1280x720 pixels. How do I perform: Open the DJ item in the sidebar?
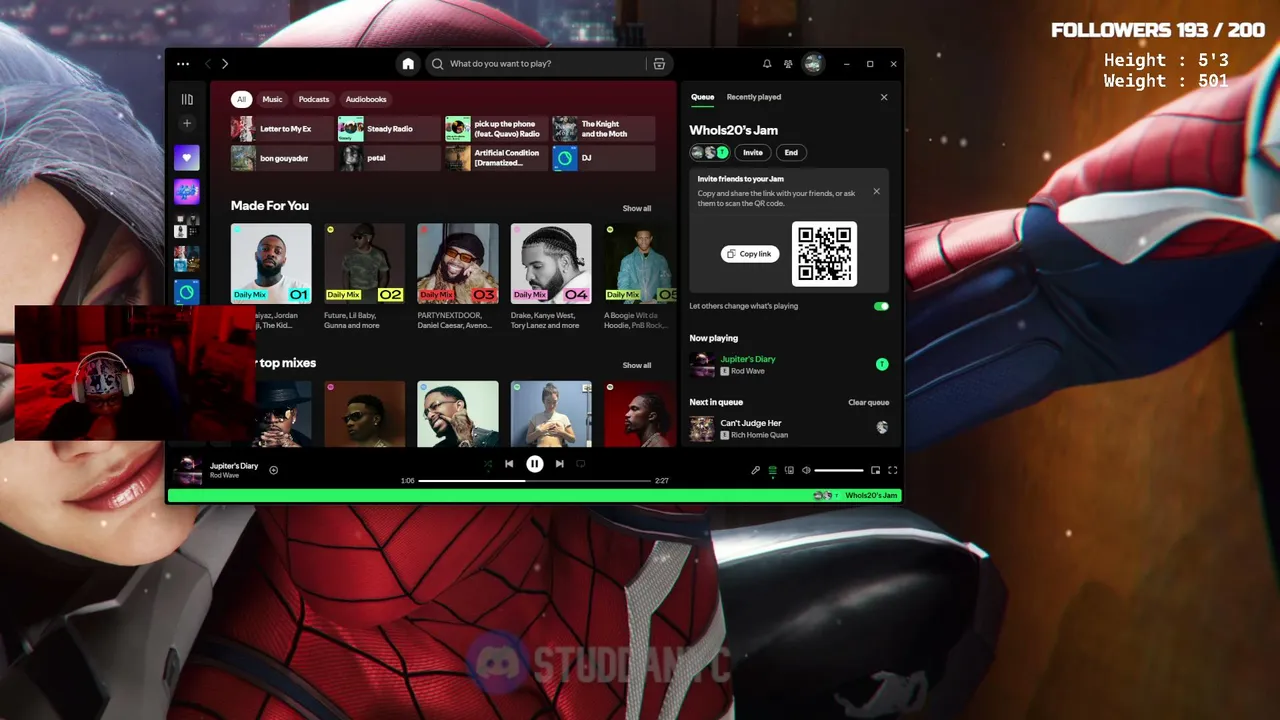click(187, 292)
